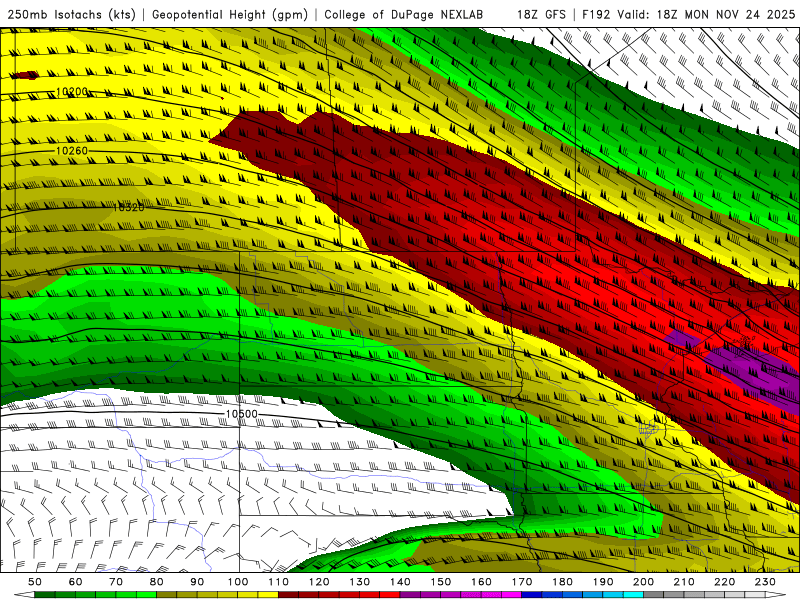Click the 220 knot colorbar label
Viewport: 800px width, 600px height.
[x=724, y=582]
